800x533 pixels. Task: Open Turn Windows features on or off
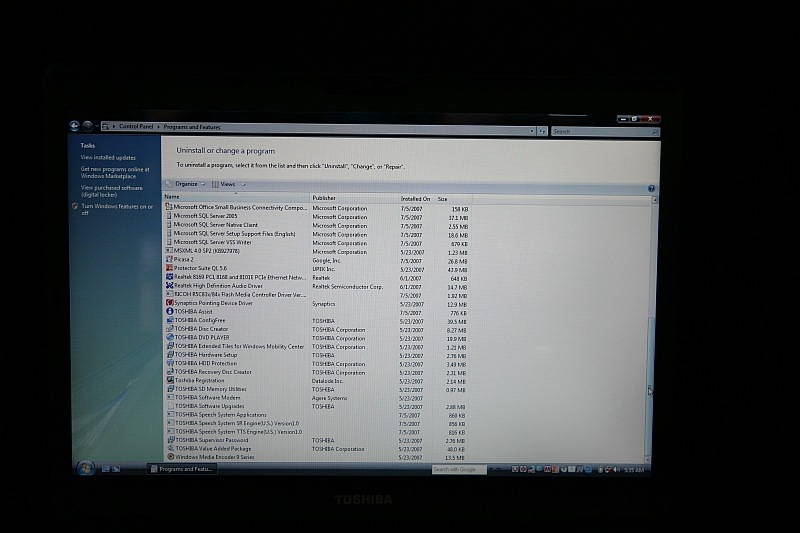pyautogui.click(x=117, y=210)
